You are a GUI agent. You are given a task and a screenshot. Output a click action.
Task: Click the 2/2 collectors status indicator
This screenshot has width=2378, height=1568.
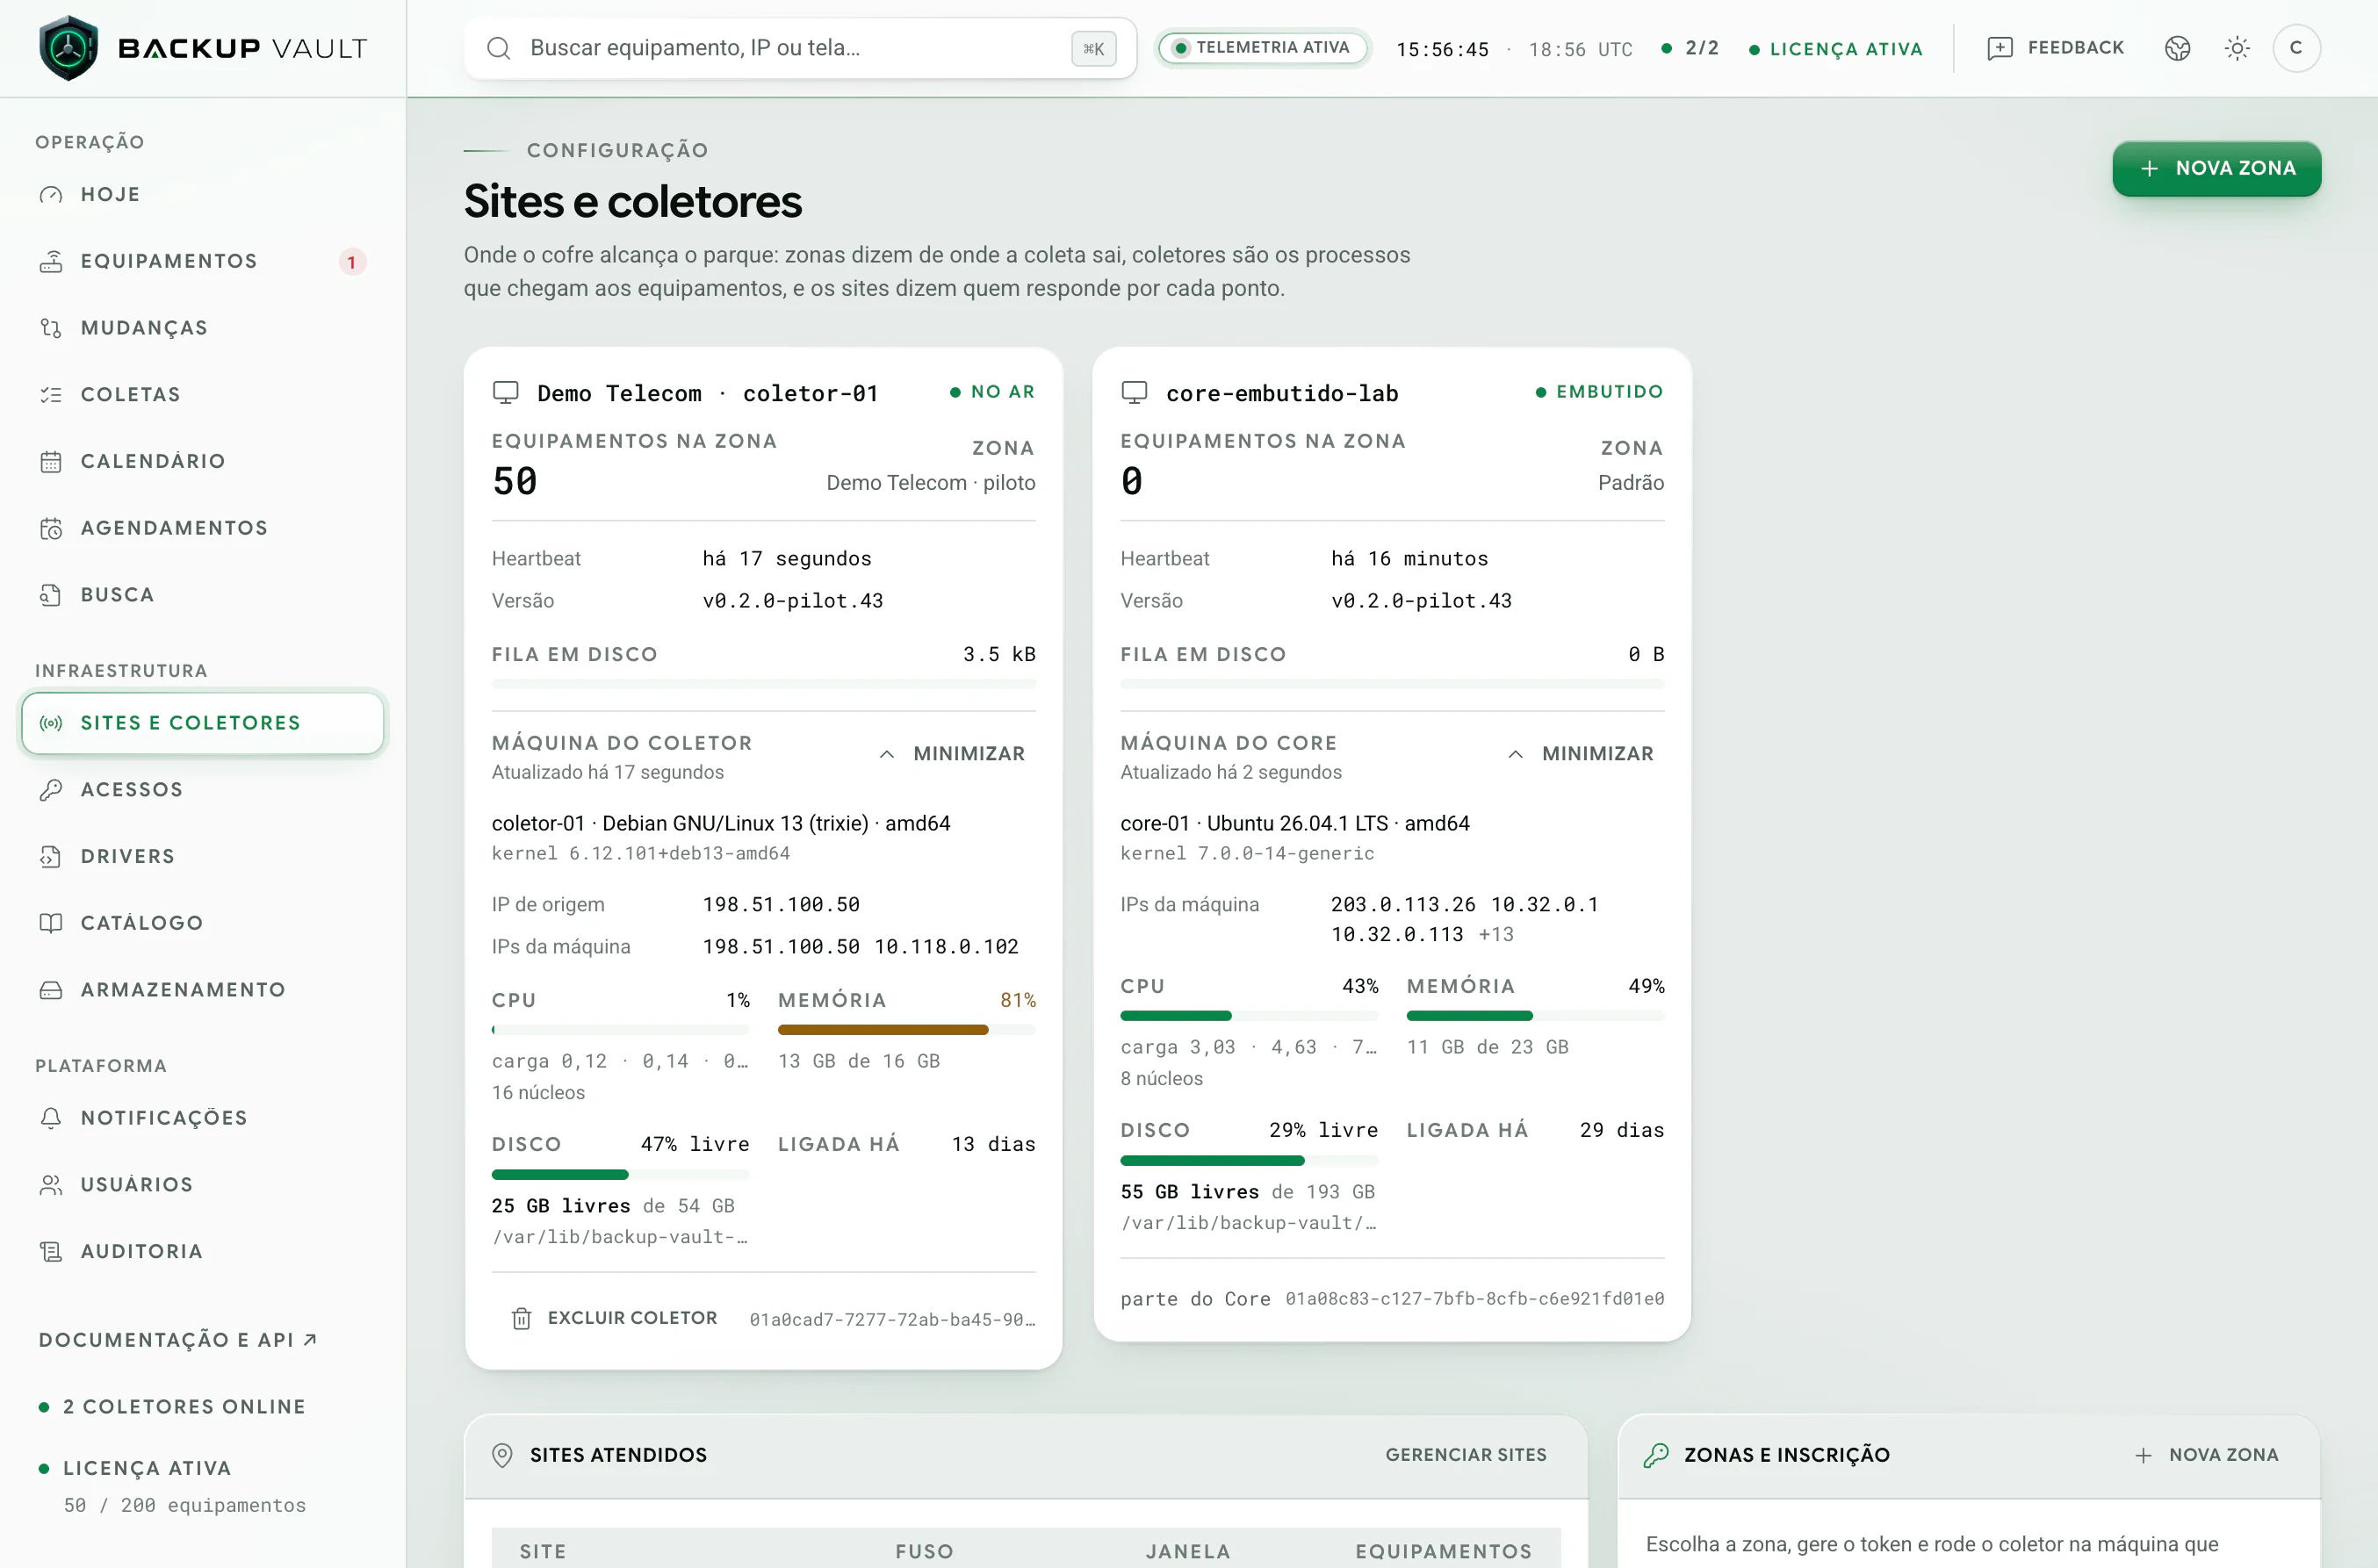[1690, 48]
